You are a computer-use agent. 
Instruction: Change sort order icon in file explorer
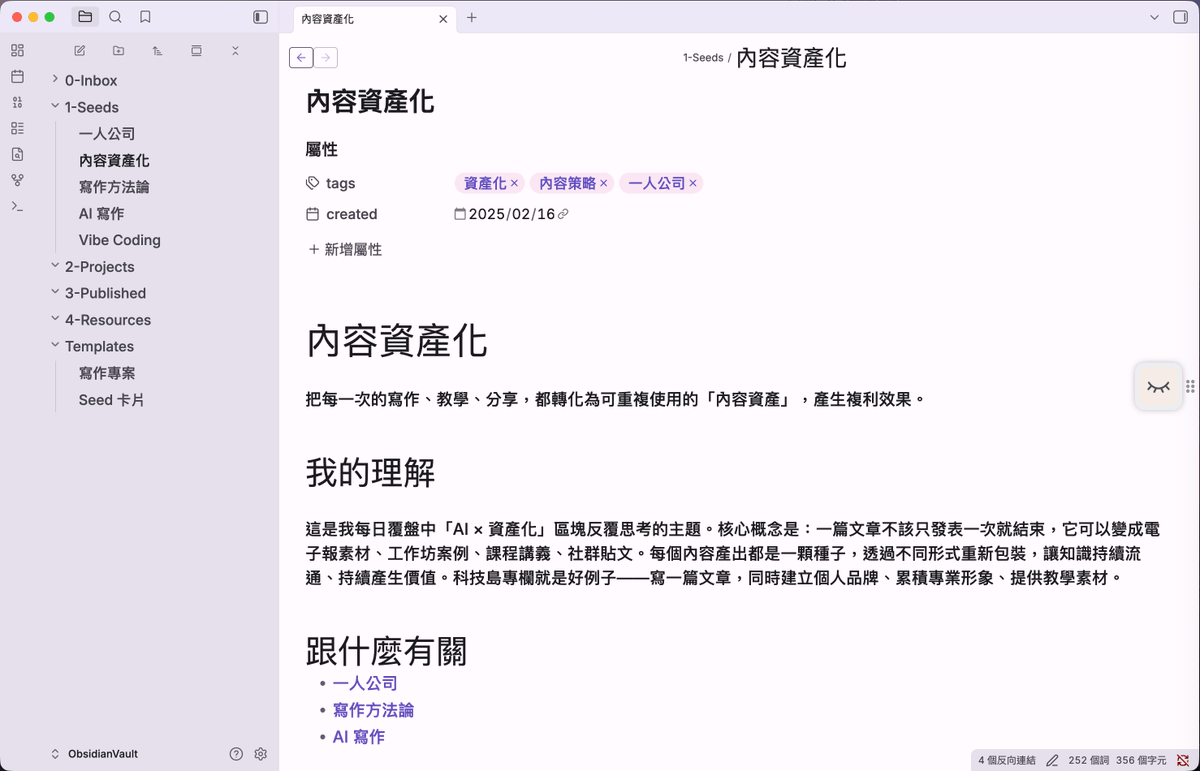[158, 50]
